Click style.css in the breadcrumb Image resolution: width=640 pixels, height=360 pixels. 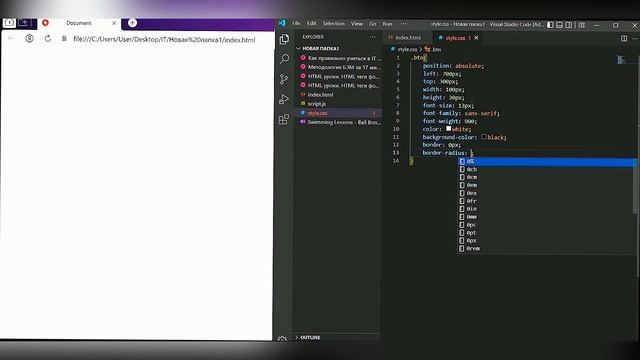click(407, 49)
